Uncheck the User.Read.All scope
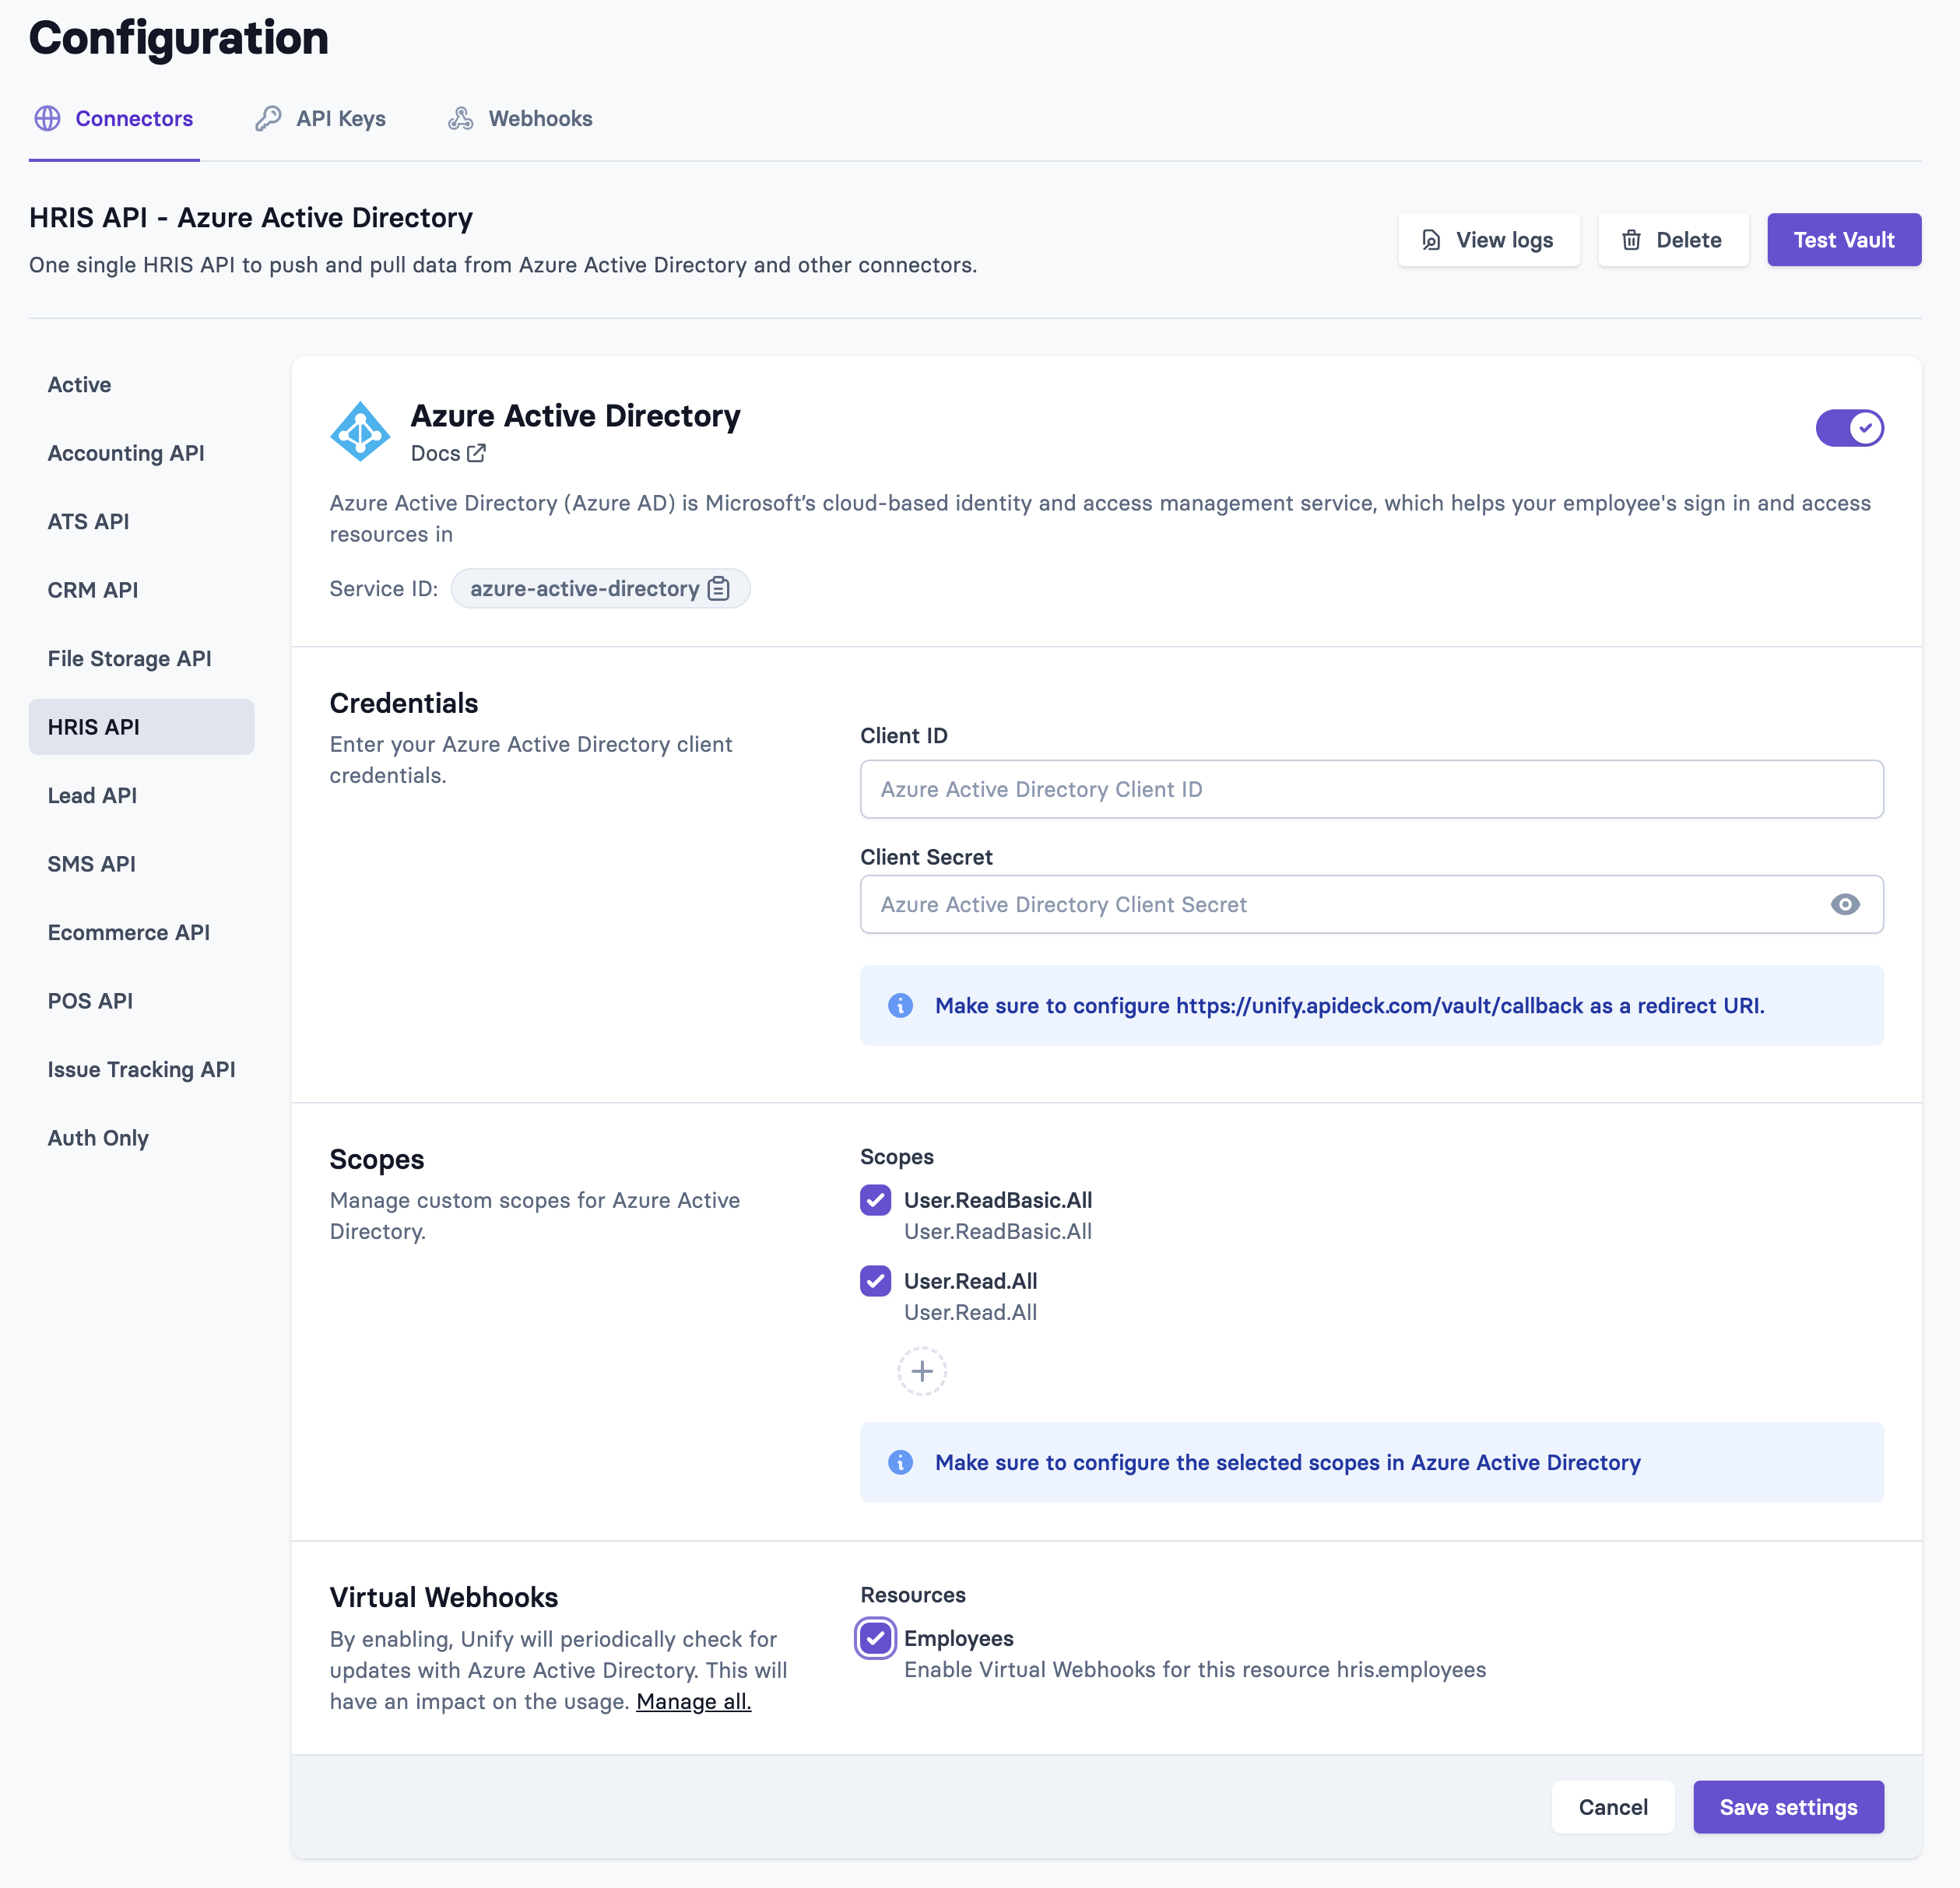Screen dimensions: 1960x1888 click(875, 1281)
